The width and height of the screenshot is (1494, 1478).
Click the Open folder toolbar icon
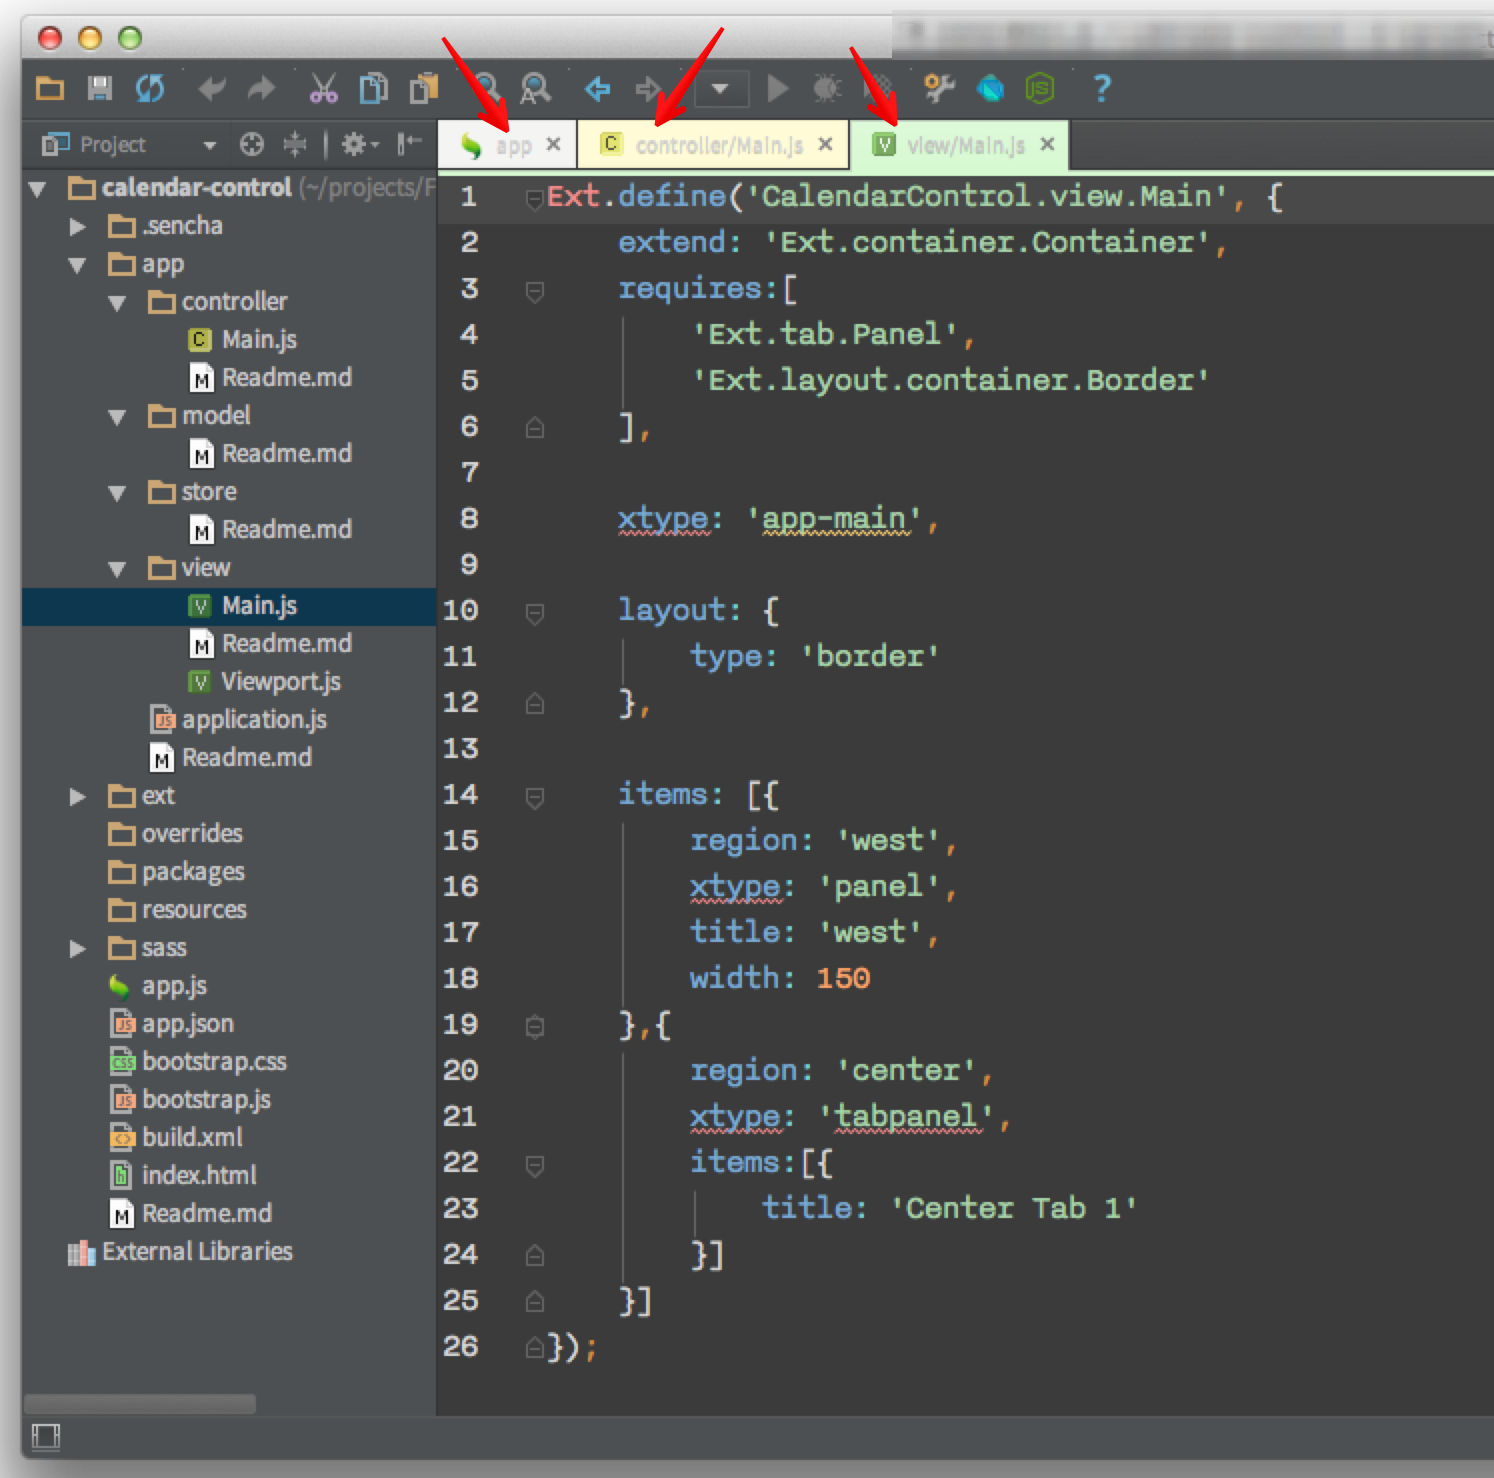point(50,89)
